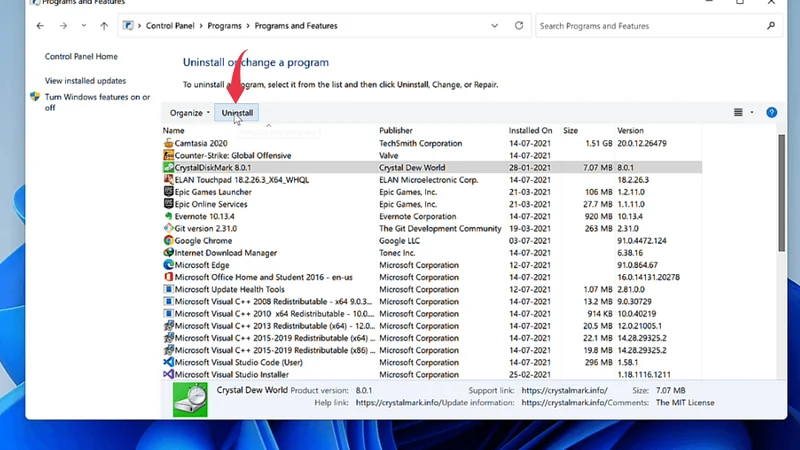Sort list by Publisher column header
800x450 pixels.
point(396,131)
